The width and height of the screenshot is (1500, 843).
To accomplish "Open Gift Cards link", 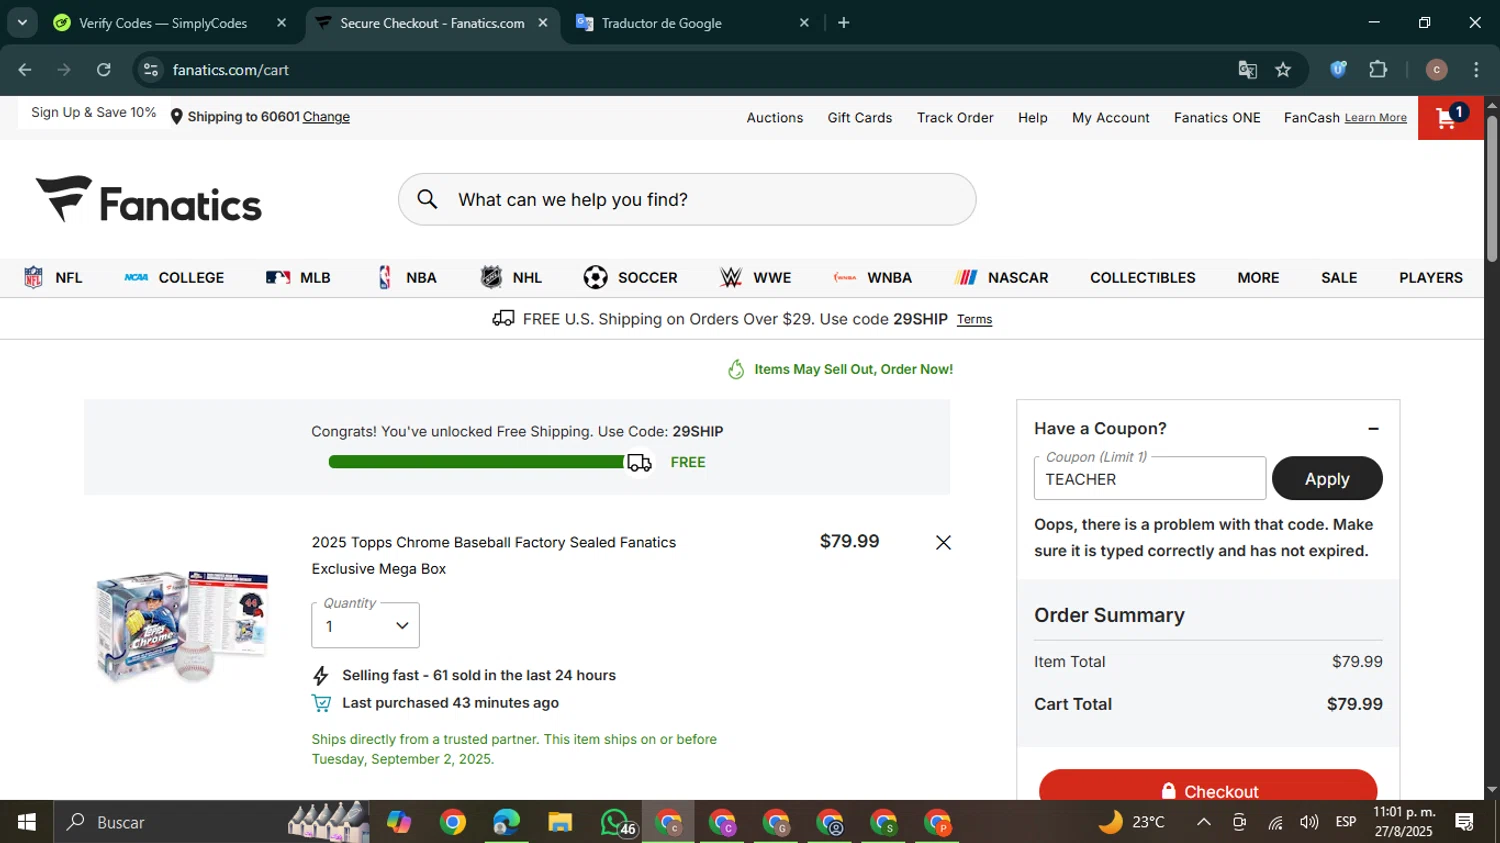I will (x=860, y=118).
